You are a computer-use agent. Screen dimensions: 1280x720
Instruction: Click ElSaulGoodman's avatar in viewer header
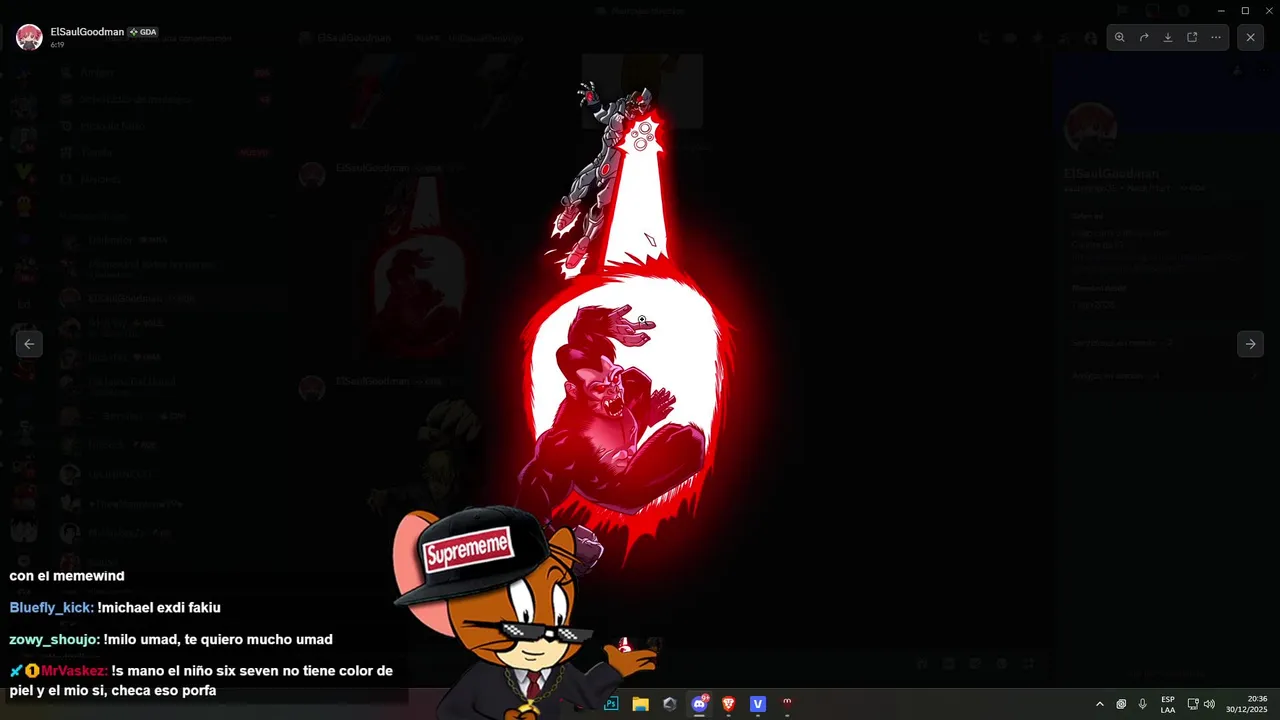coord(29,37)
